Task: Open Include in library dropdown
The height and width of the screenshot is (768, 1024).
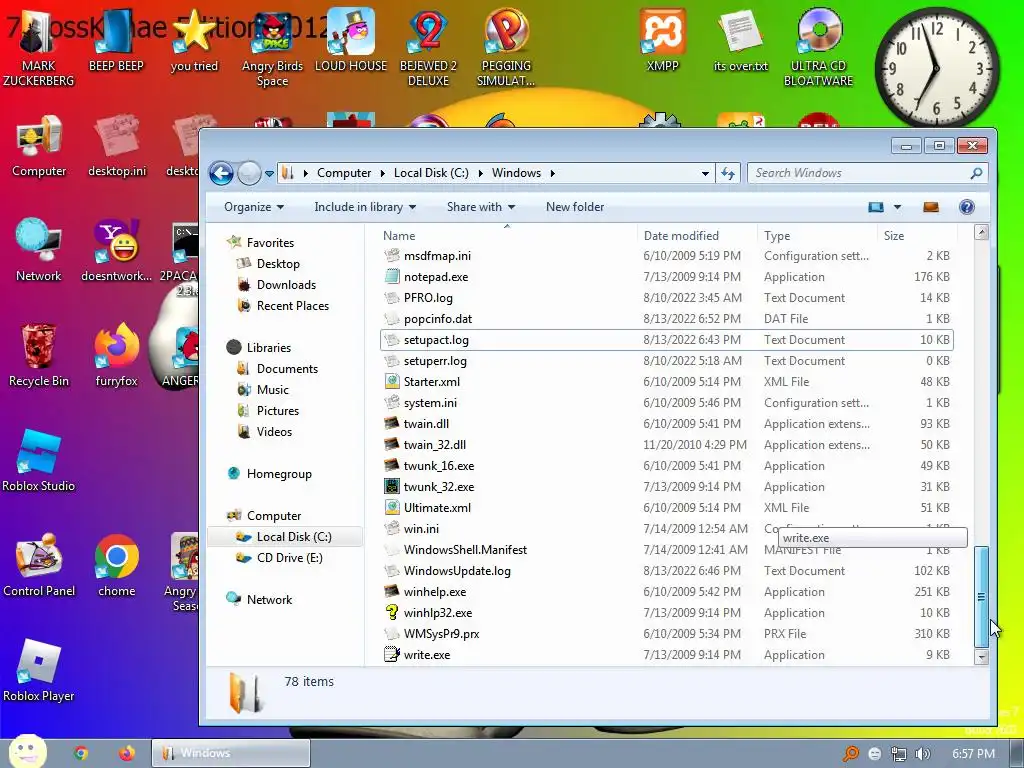Action: click(x=365, y=207)
